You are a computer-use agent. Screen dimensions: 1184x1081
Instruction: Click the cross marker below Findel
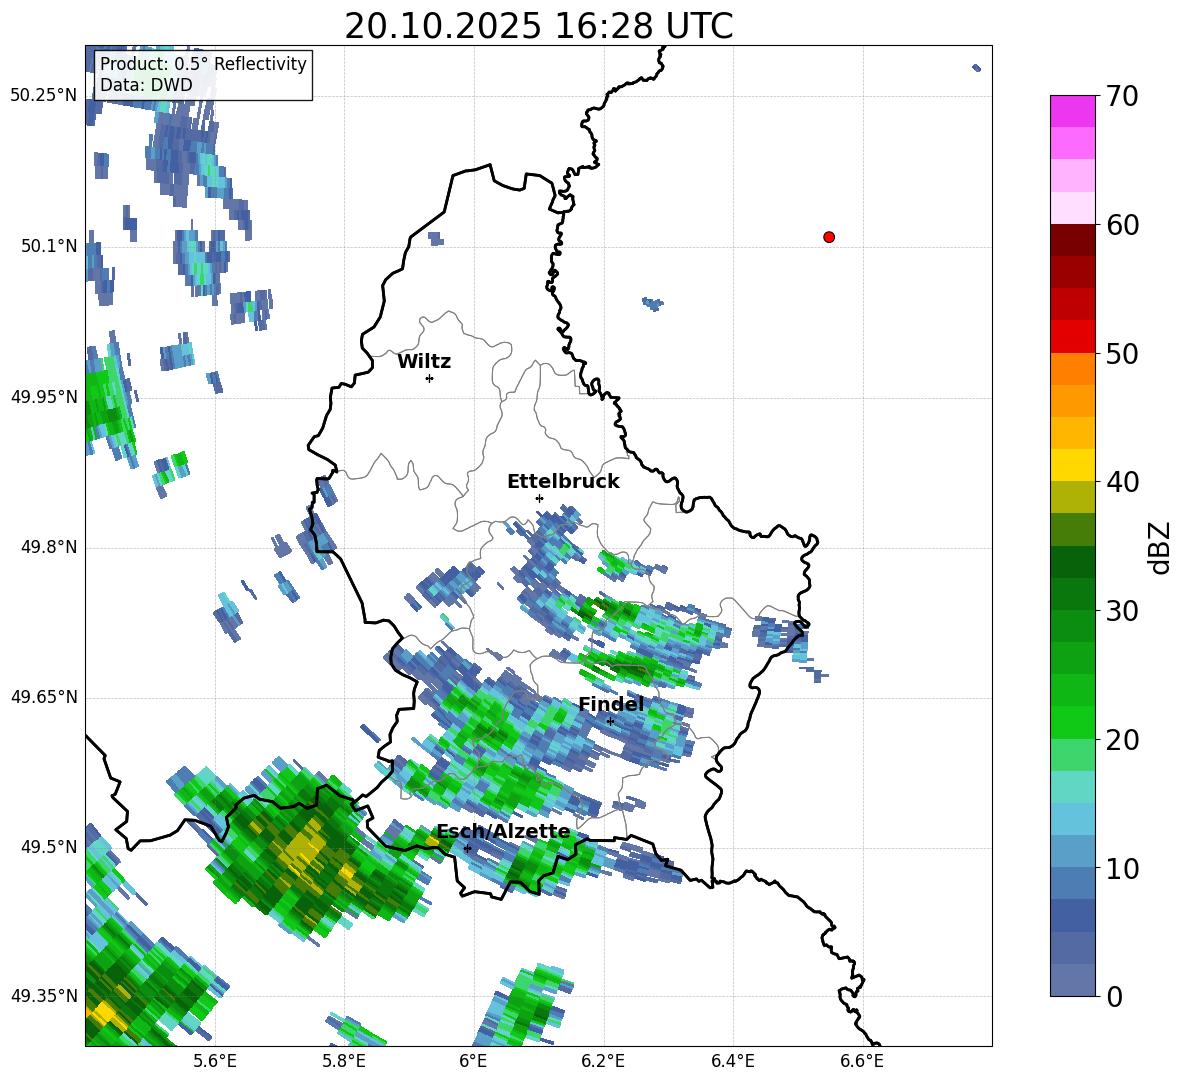610,722
